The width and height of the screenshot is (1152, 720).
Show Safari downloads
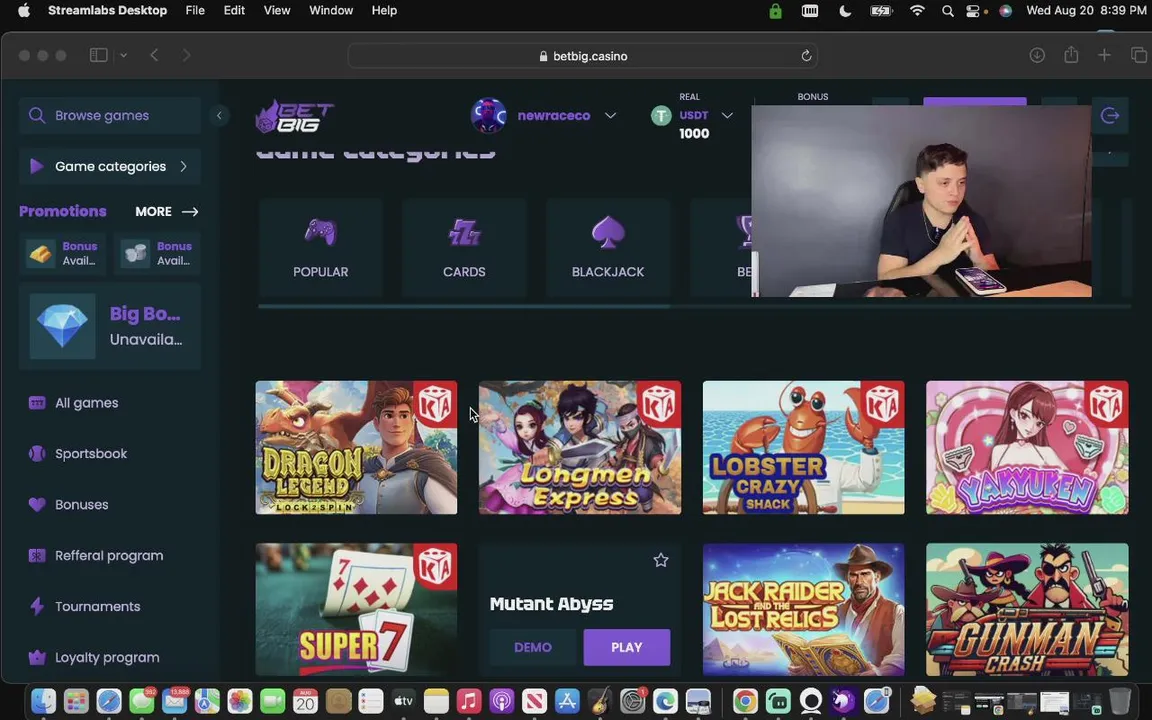coord(1037,55)
